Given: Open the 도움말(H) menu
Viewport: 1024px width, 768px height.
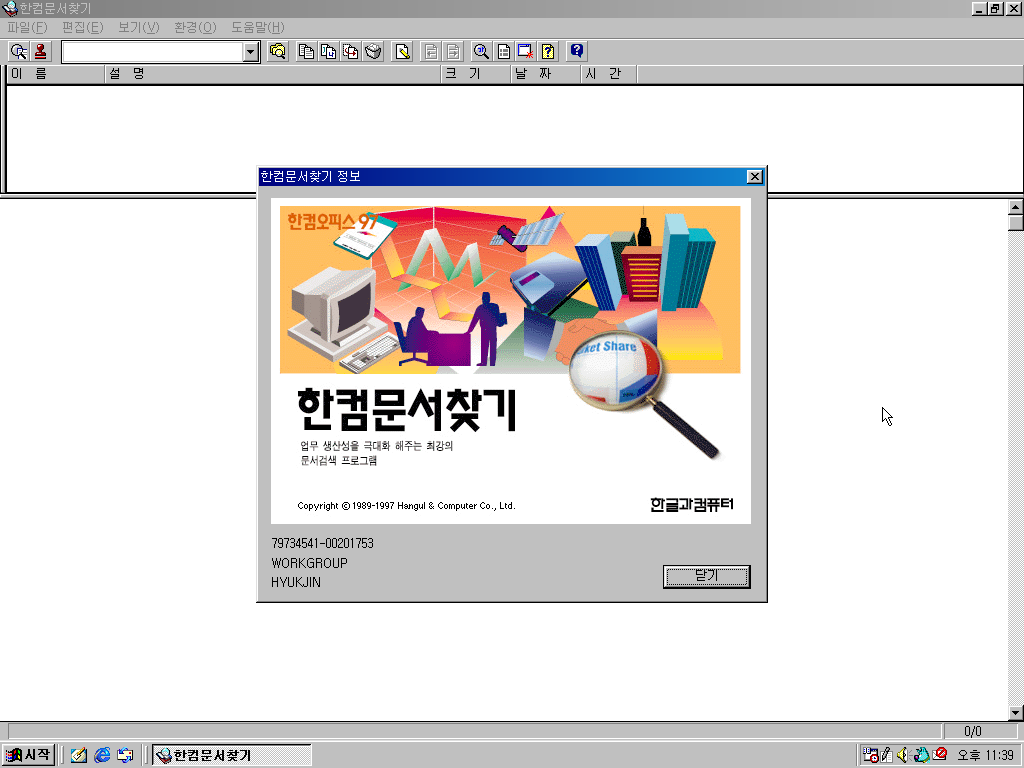Looking at the screenshot, I should [x=257, y=27].
